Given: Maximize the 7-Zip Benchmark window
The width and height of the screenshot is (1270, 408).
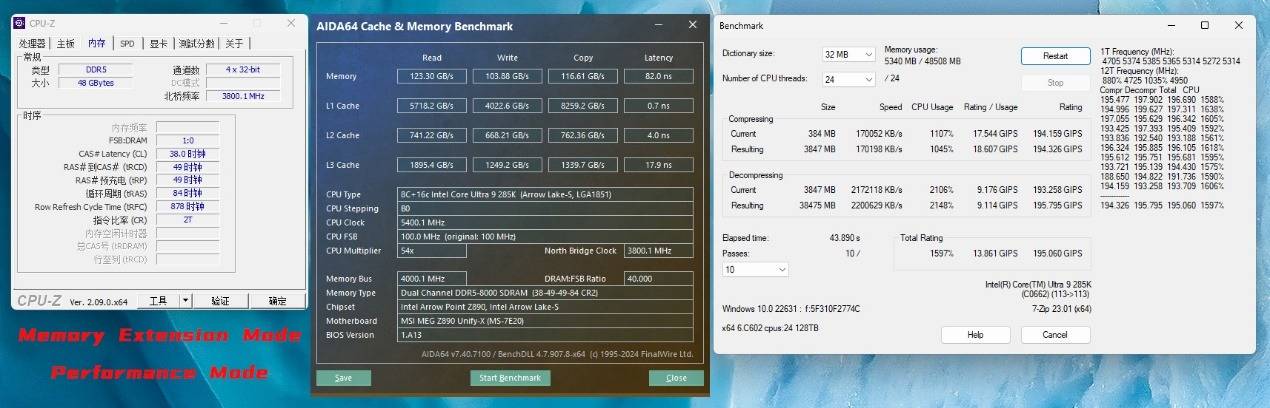Looking at the screenshot, I should coord(1204,25).
